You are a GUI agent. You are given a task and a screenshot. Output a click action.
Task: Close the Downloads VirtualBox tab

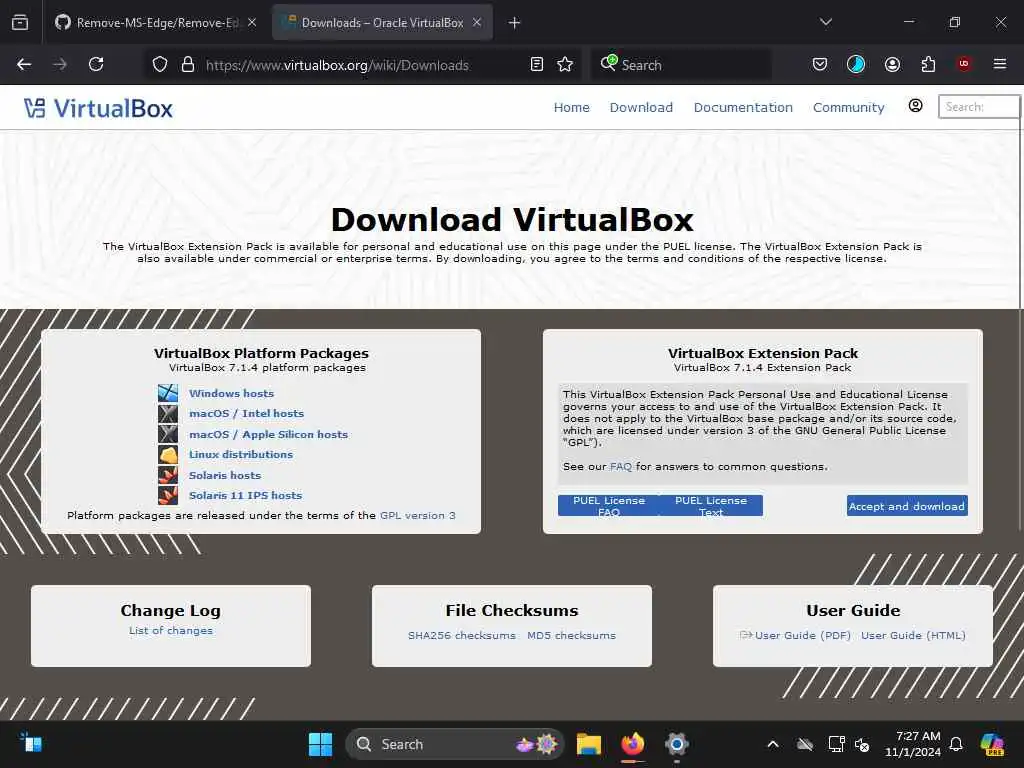[477, 22]
